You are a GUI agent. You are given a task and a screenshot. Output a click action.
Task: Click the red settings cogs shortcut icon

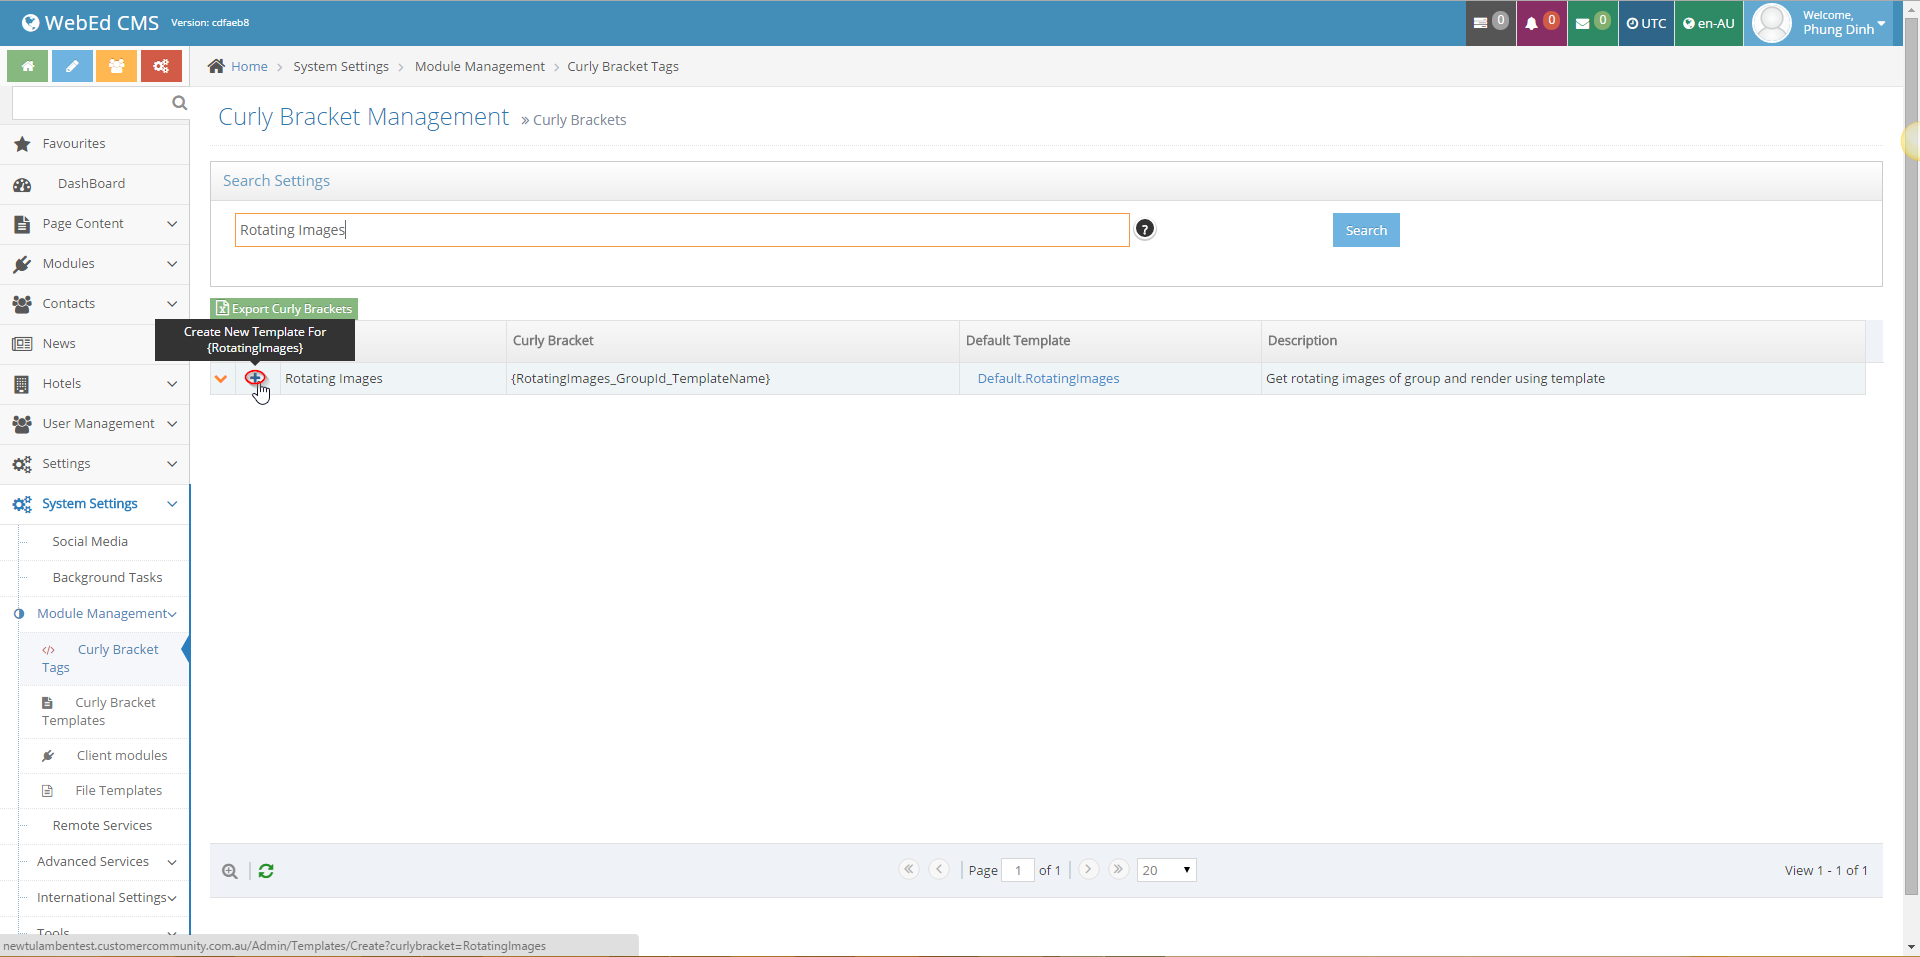coord(161,66)
